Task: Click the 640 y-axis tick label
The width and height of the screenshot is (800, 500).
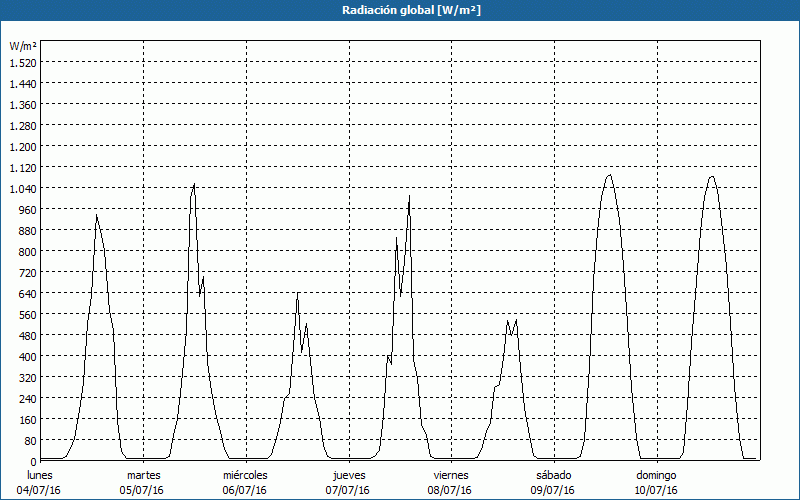Action: tap(26, 293)
